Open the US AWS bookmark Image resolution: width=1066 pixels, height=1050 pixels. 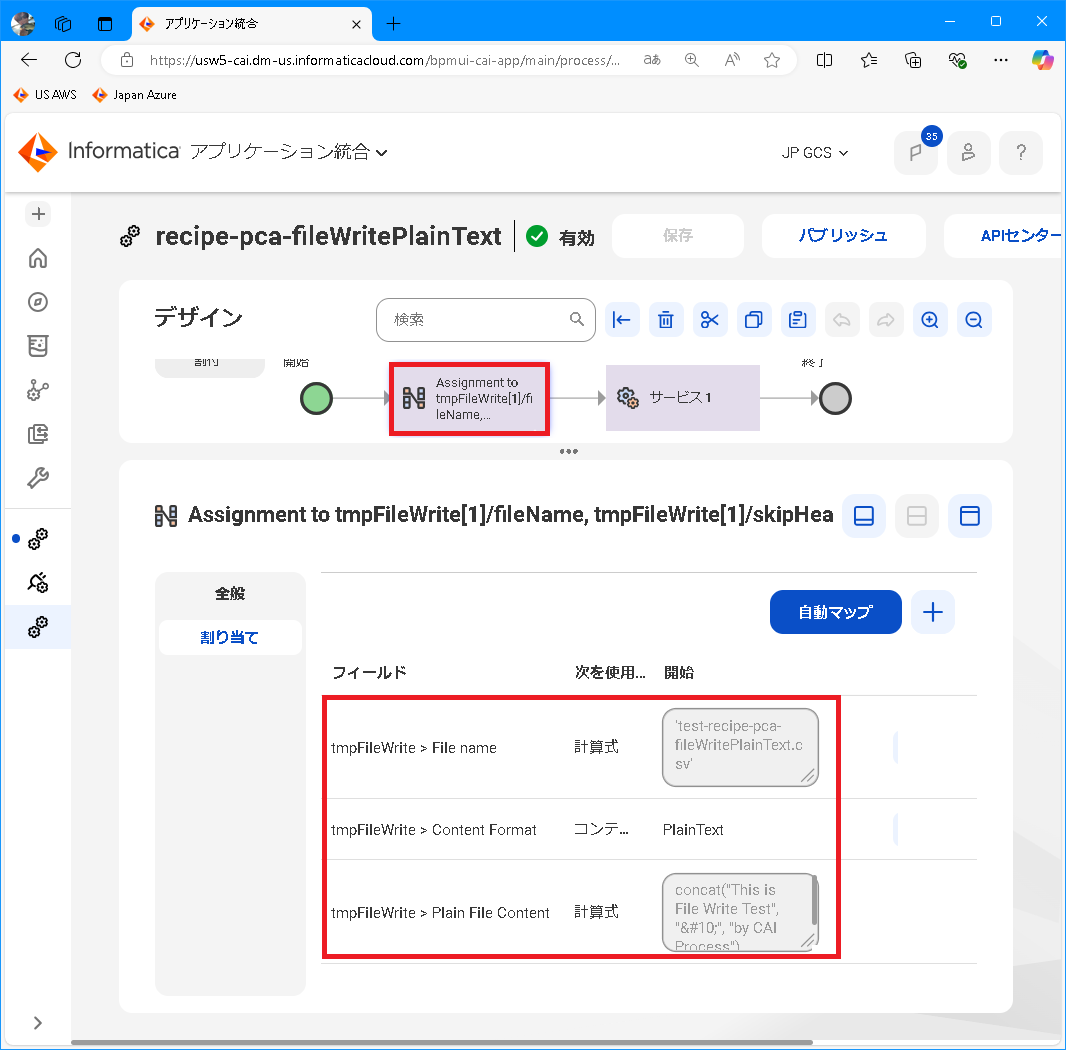coord(46,95)
